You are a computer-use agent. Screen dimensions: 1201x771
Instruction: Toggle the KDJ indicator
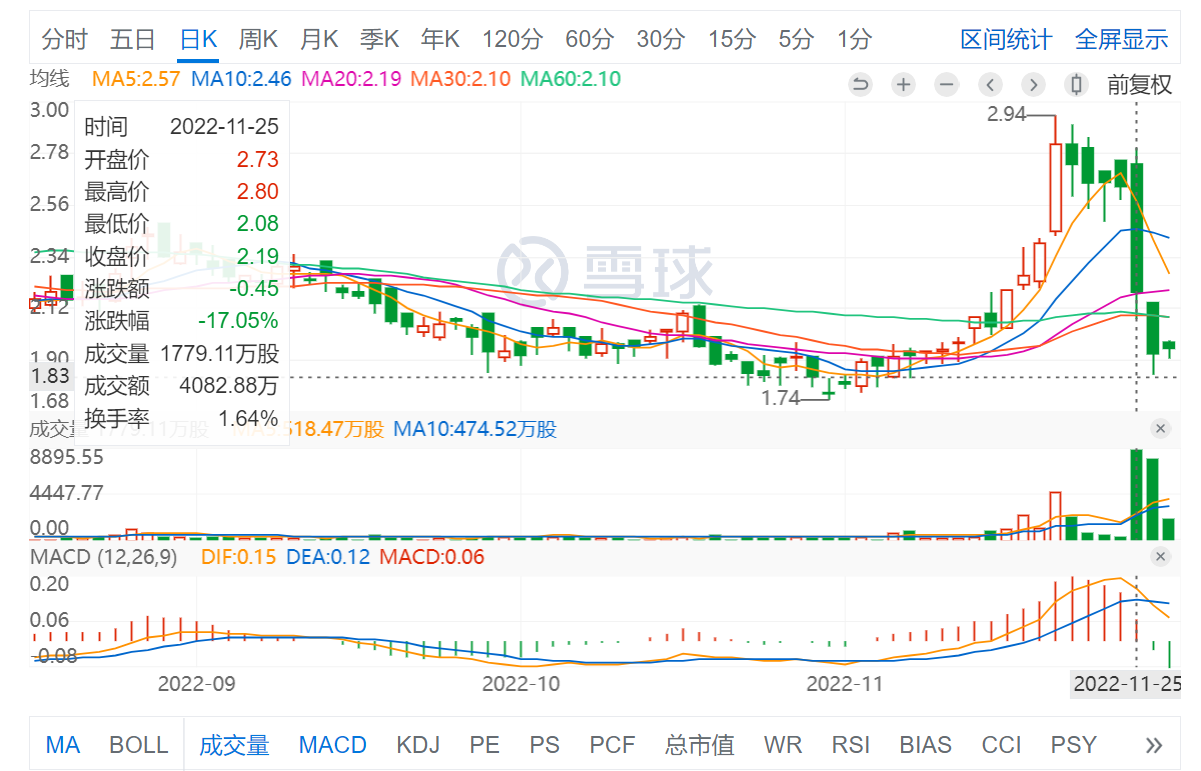418,745
